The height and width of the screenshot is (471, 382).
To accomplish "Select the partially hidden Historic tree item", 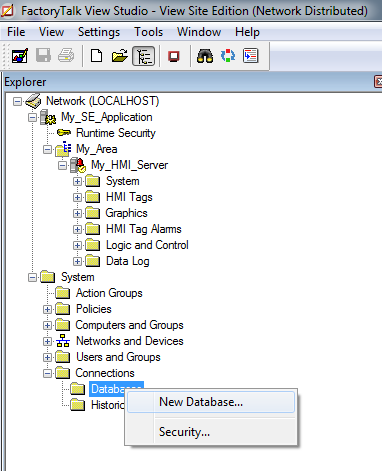I will tap(107, 405).
